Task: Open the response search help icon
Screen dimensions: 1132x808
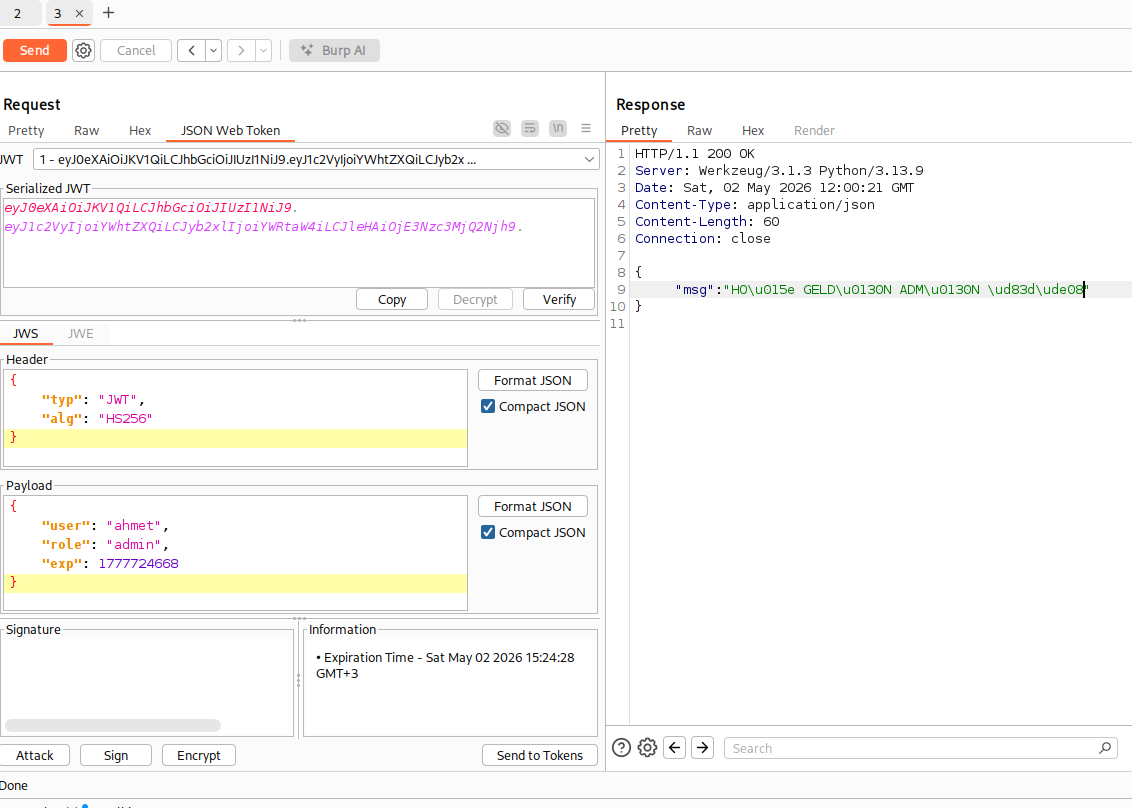Action: coord(621,748)
